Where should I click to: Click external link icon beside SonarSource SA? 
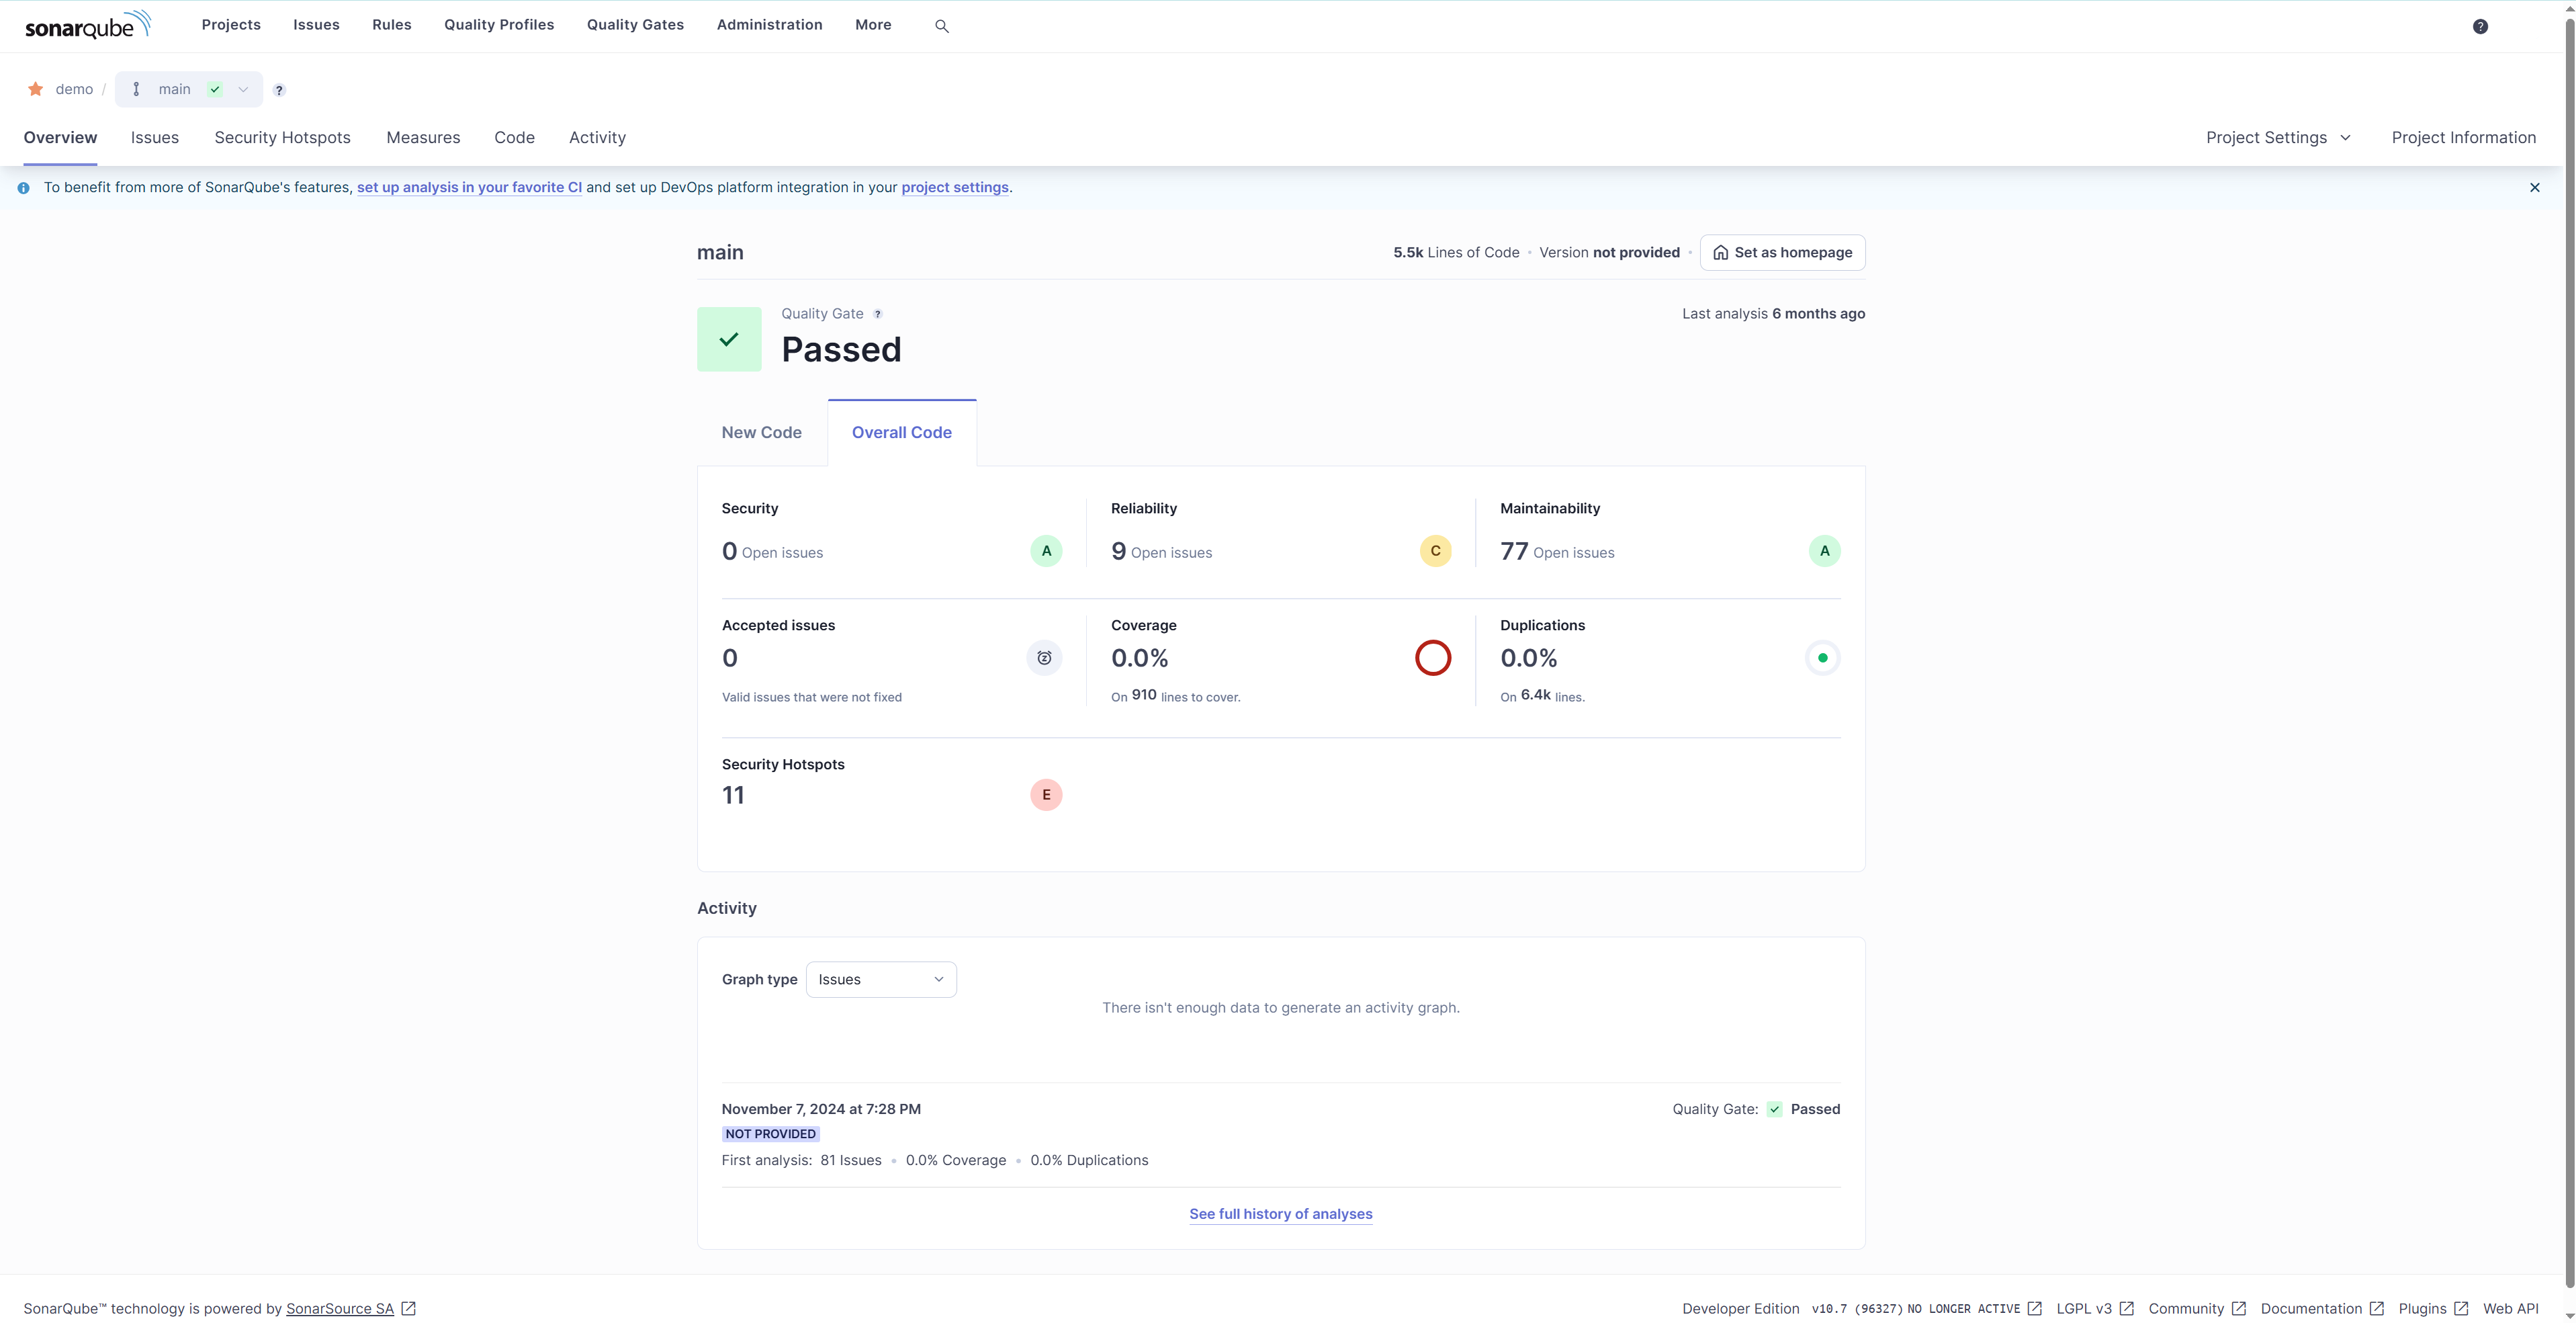pos(408,1308)
